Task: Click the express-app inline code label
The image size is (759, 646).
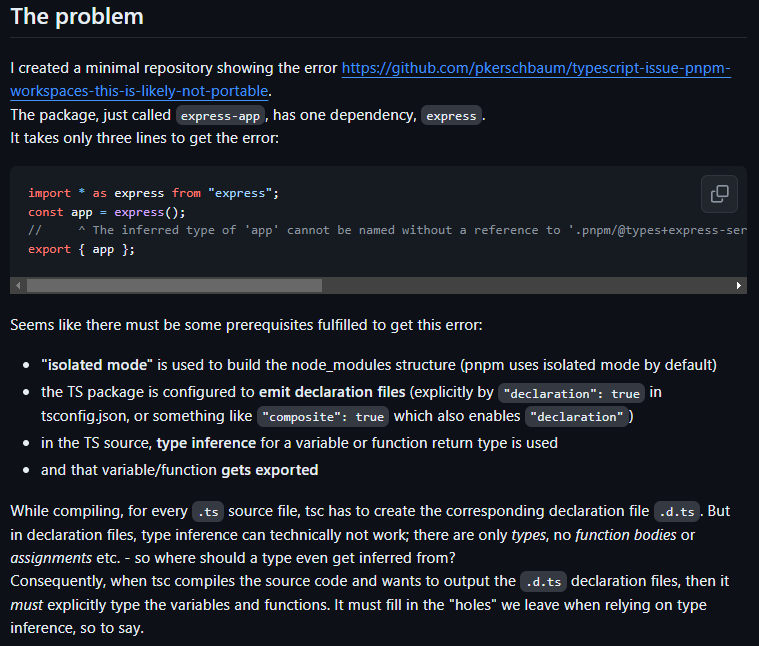Action: 220,115
